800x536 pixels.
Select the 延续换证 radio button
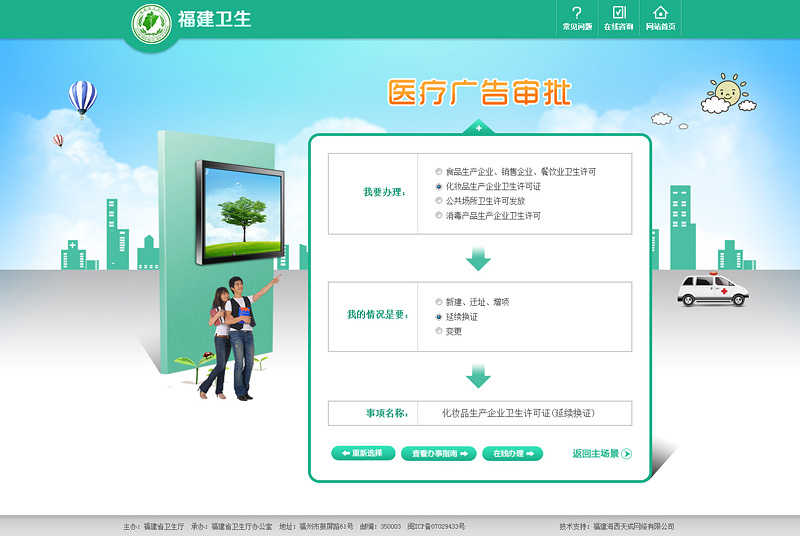[438, 317]
